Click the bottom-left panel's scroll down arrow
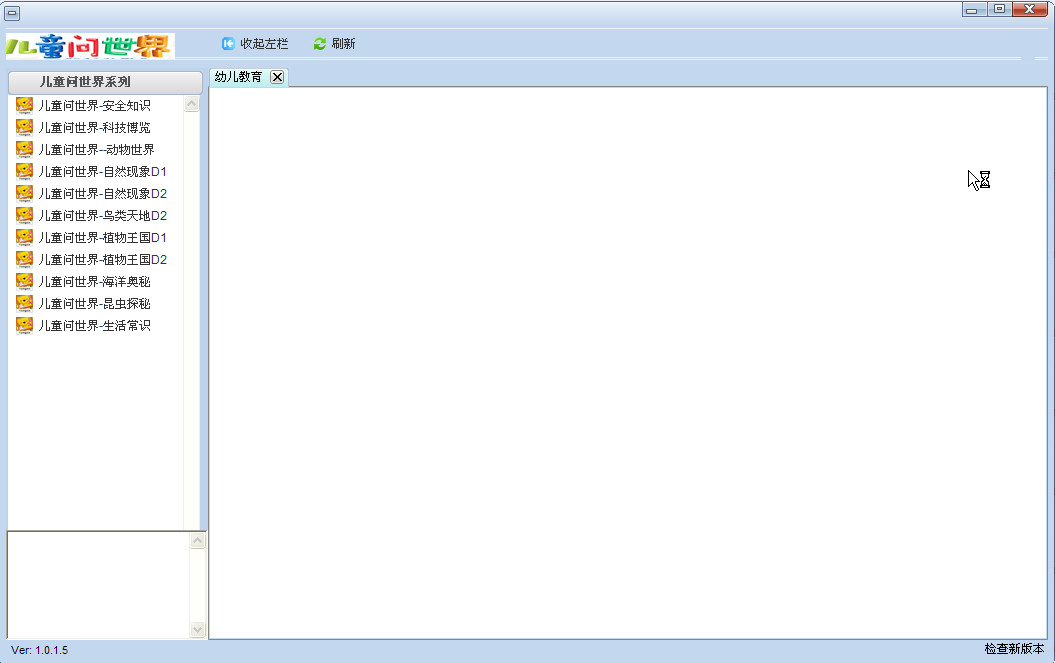Viewport: 1055px width, 663px height. [x=197, y=629]
